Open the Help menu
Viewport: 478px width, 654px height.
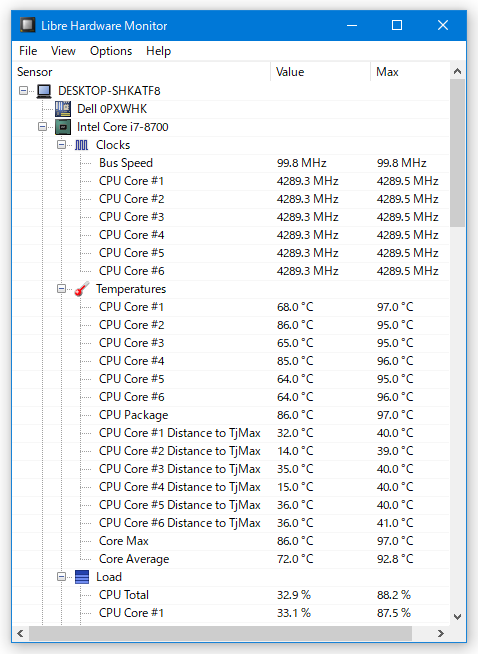tap(158, 51)
